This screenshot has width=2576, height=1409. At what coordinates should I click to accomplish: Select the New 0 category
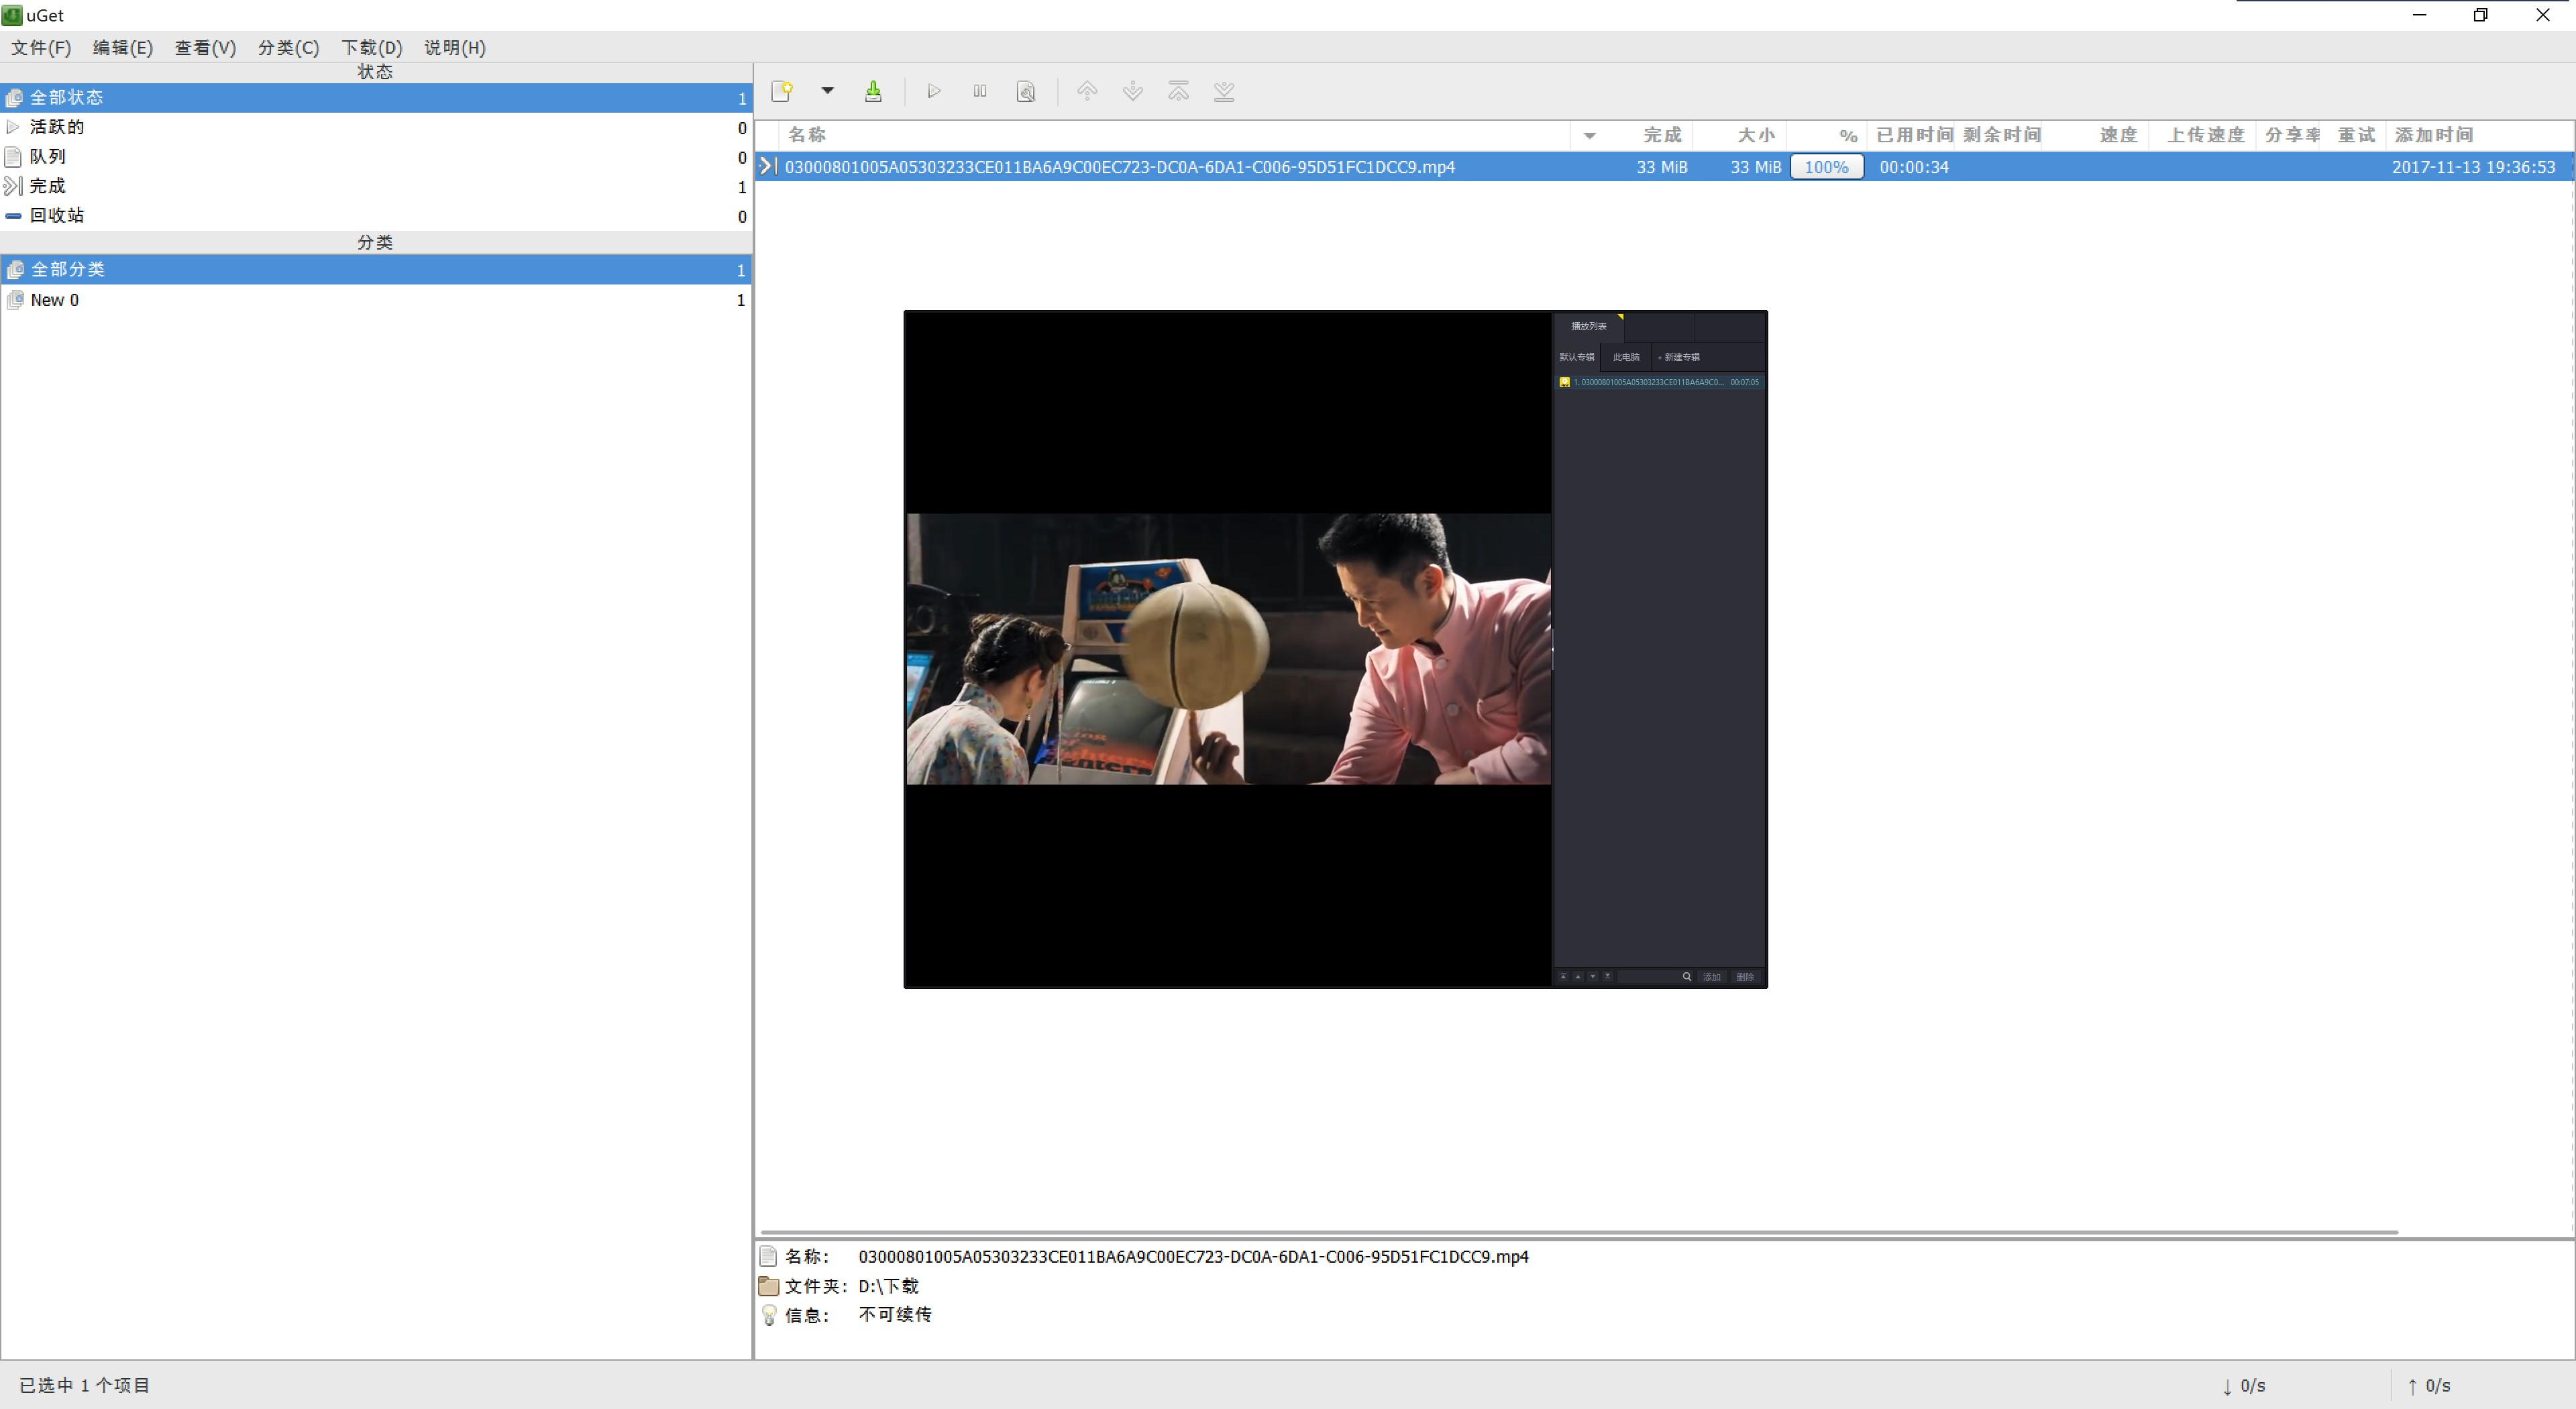click(54, 300)
